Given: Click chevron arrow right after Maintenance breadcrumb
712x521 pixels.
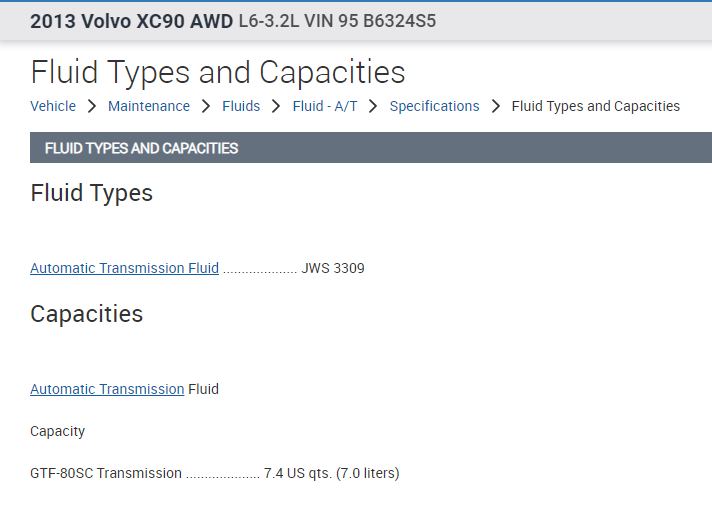Looking at the screenshot, I should click(206, 106).
